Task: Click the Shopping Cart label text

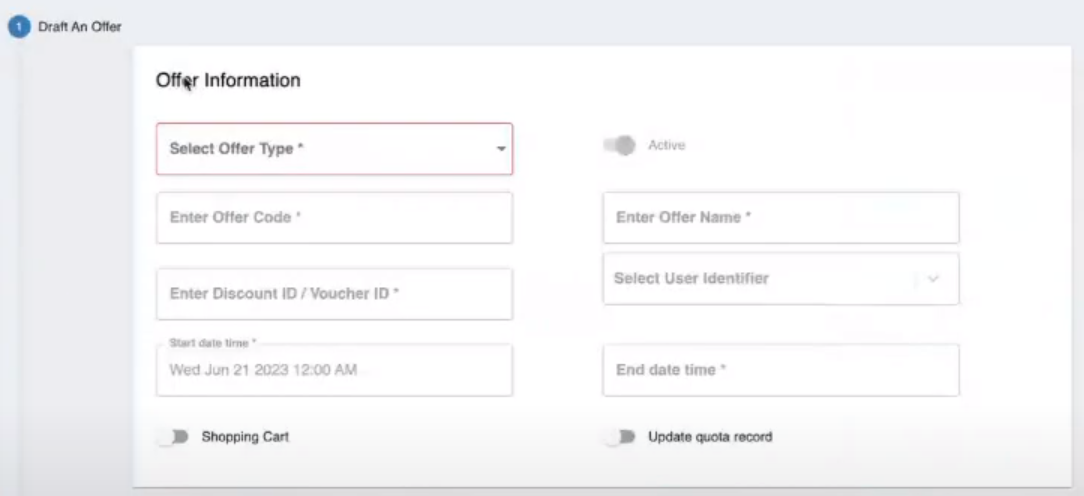Action: 245,437
